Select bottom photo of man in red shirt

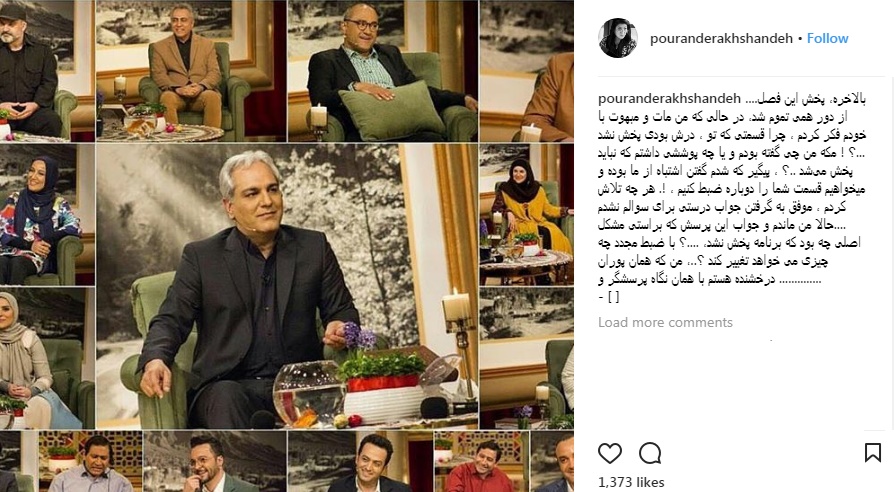click(482, 461)
